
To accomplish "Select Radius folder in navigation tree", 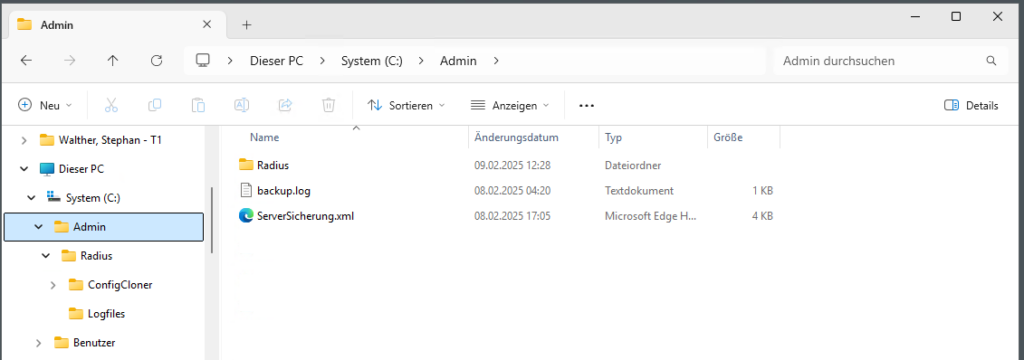I will point(96,255).
